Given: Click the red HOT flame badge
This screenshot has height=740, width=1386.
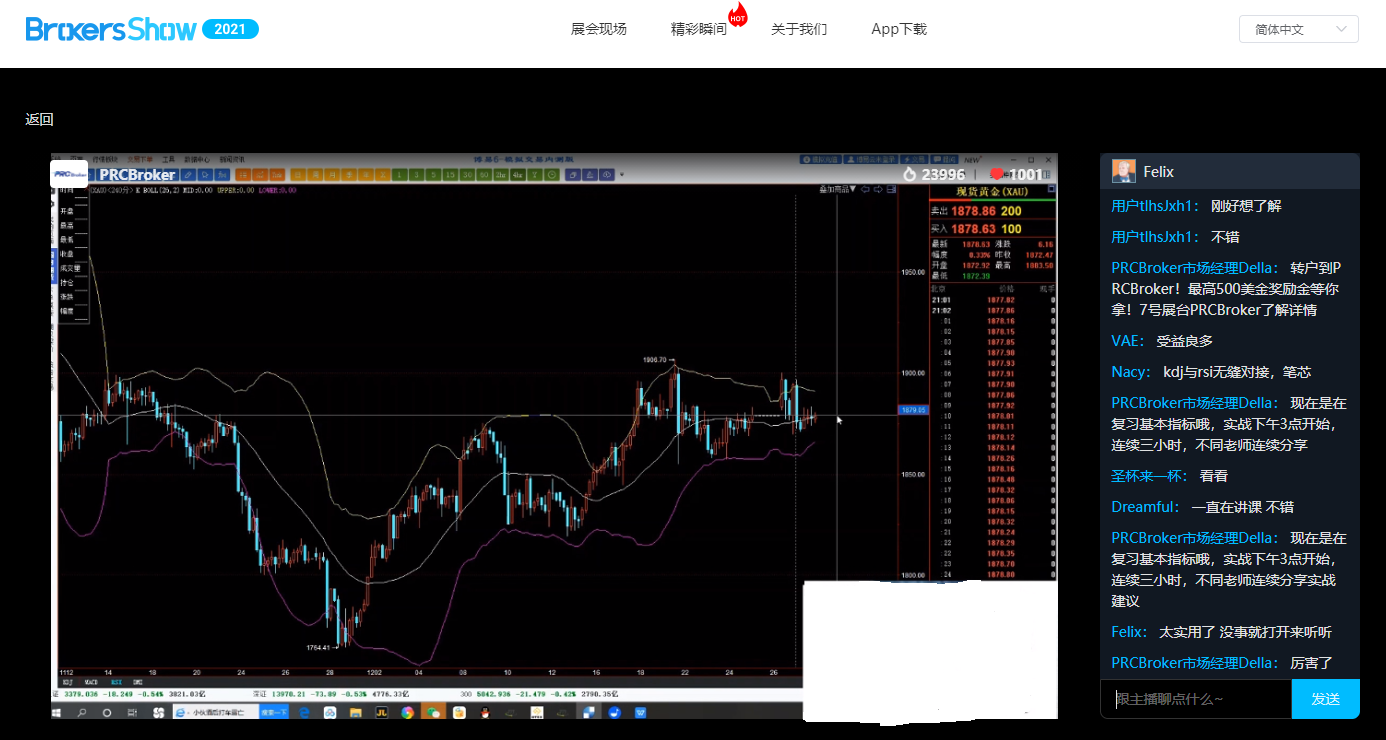Looking at the screenshot, I should [x=738, y=16].
